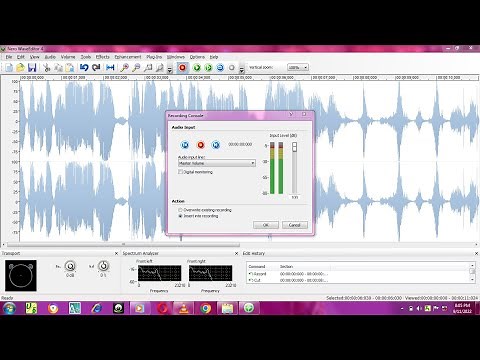Screen dimensions: 480x360
Task: Click the transport speed knob
Action: 103,266
